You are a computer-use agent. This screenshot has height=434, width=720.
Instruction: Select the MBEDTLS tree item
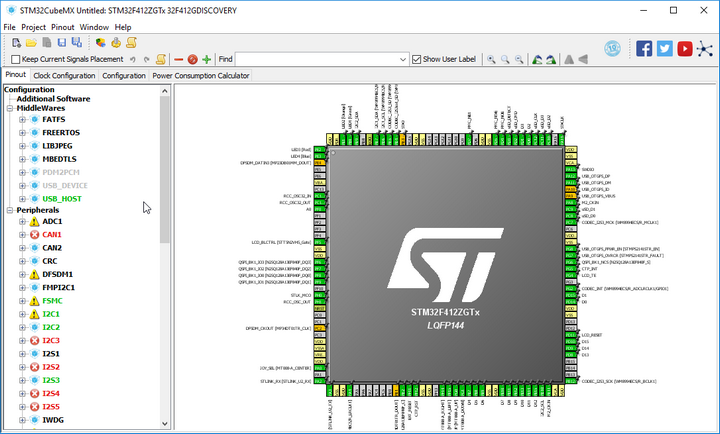(x=59, y=159)
